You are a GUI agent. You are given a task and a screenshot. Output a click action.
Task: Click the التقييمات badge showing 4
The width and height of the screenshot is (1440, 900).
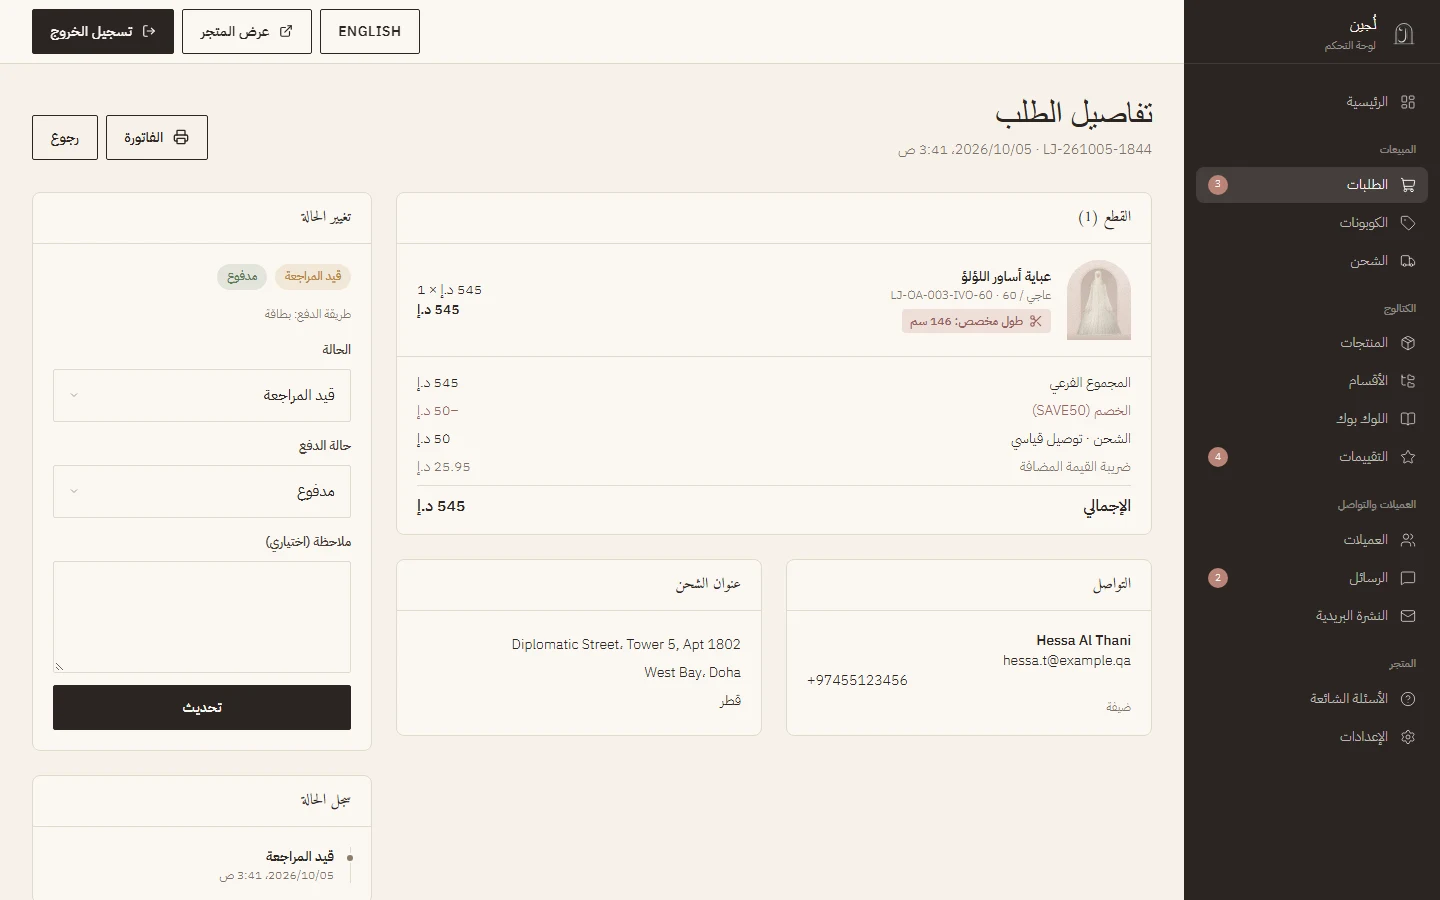(1218, 457)
